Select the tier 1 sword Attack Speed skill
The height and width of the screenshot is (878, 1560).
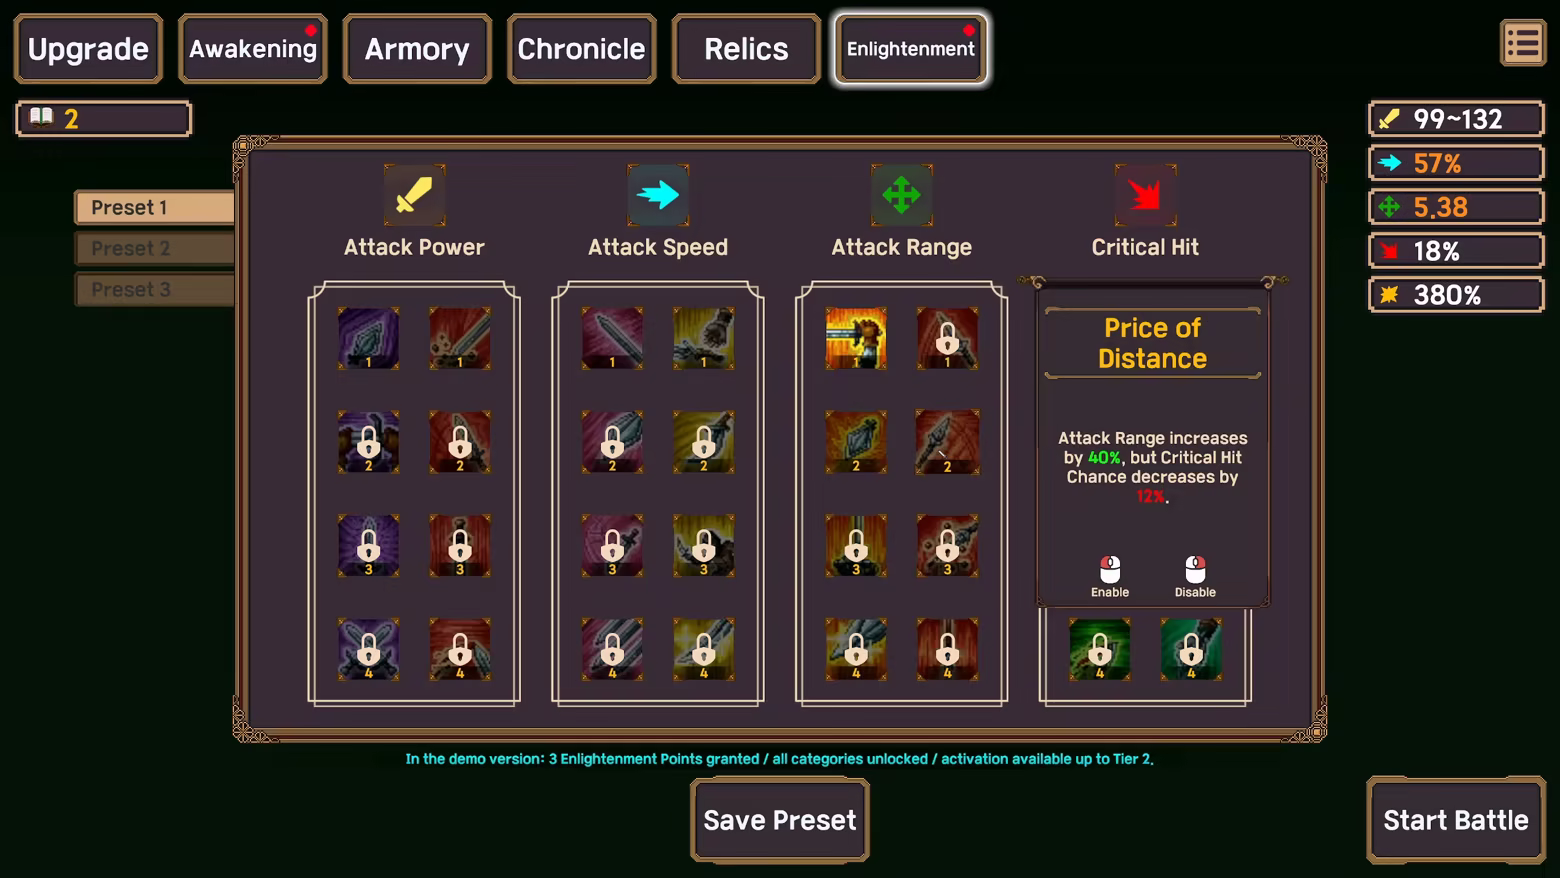point(612,338)
